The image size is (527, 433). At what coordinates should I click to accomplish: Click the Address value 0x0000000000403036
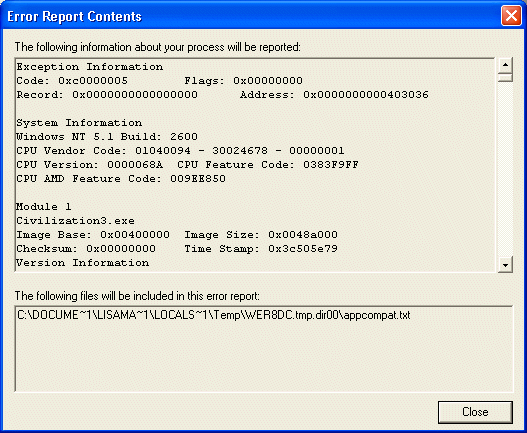(366, 95)
